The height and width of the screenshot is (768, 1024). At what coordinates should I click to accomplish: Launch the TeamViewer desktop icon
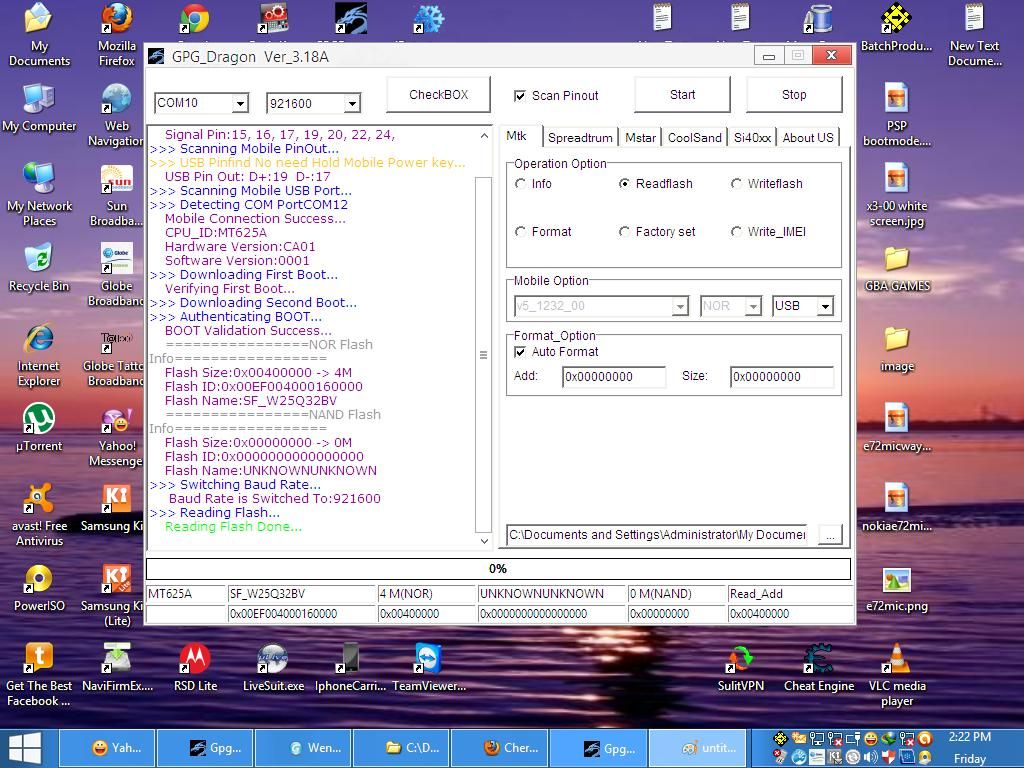[x=429, y=661]
